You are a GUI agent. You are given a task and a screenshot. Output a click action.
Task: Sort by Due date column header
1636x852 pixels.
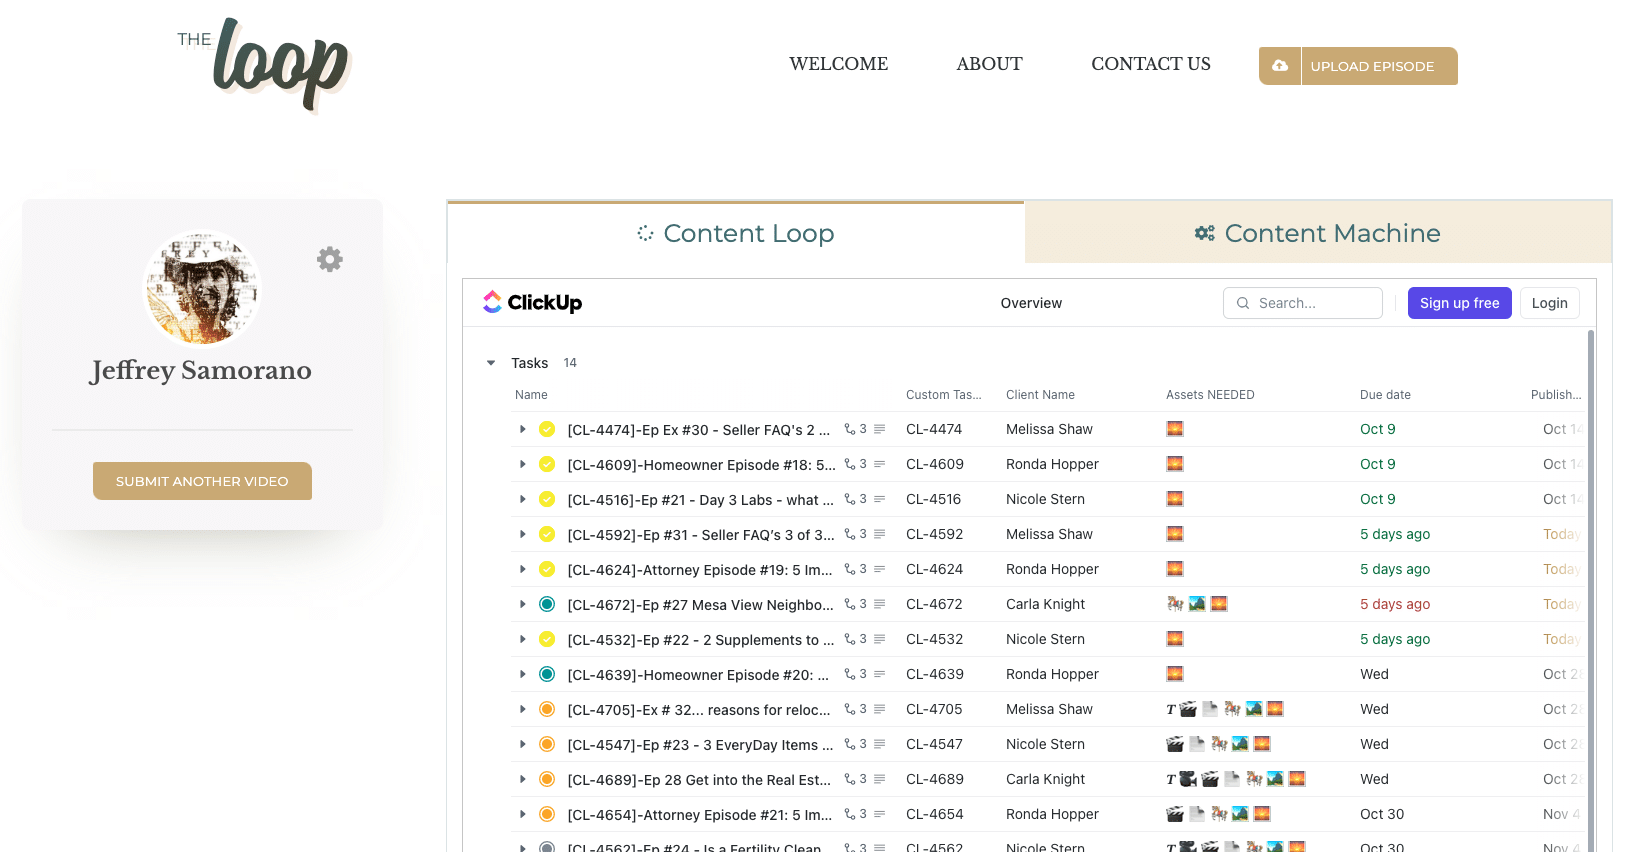(x=1385, y=395)
